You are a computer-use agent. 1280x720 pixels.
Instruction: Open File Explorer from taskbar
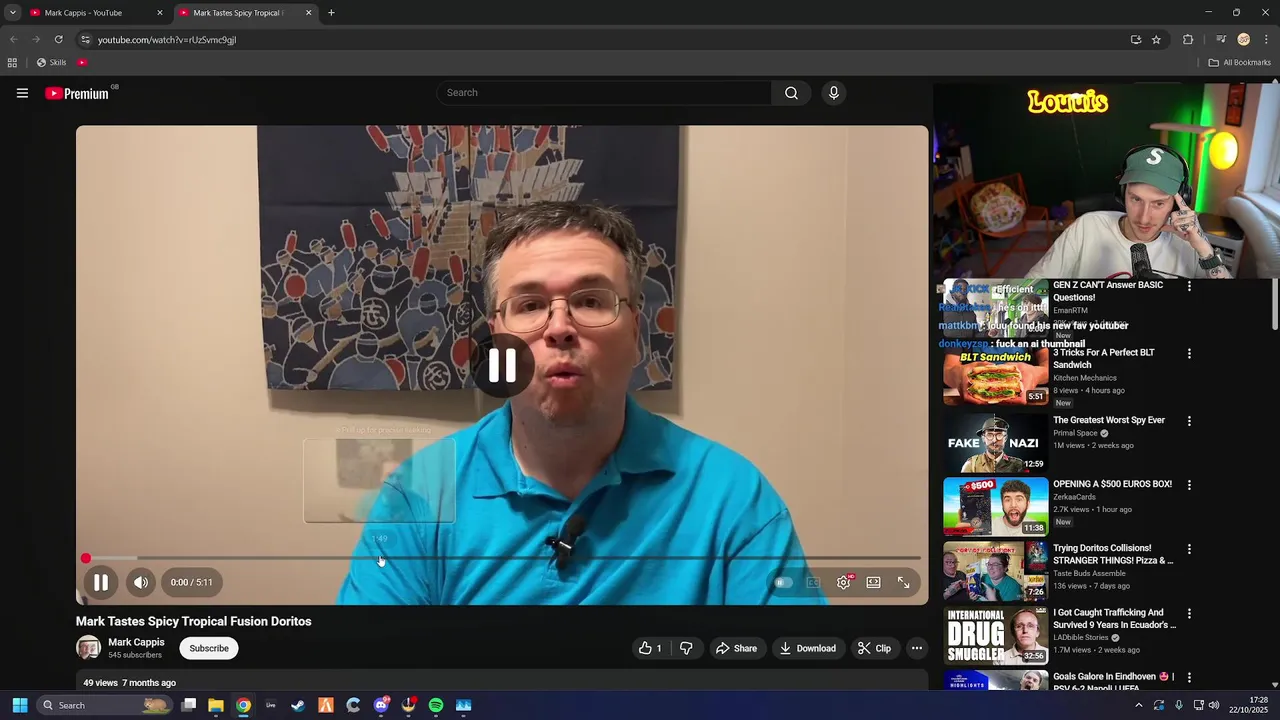point(215,705)
